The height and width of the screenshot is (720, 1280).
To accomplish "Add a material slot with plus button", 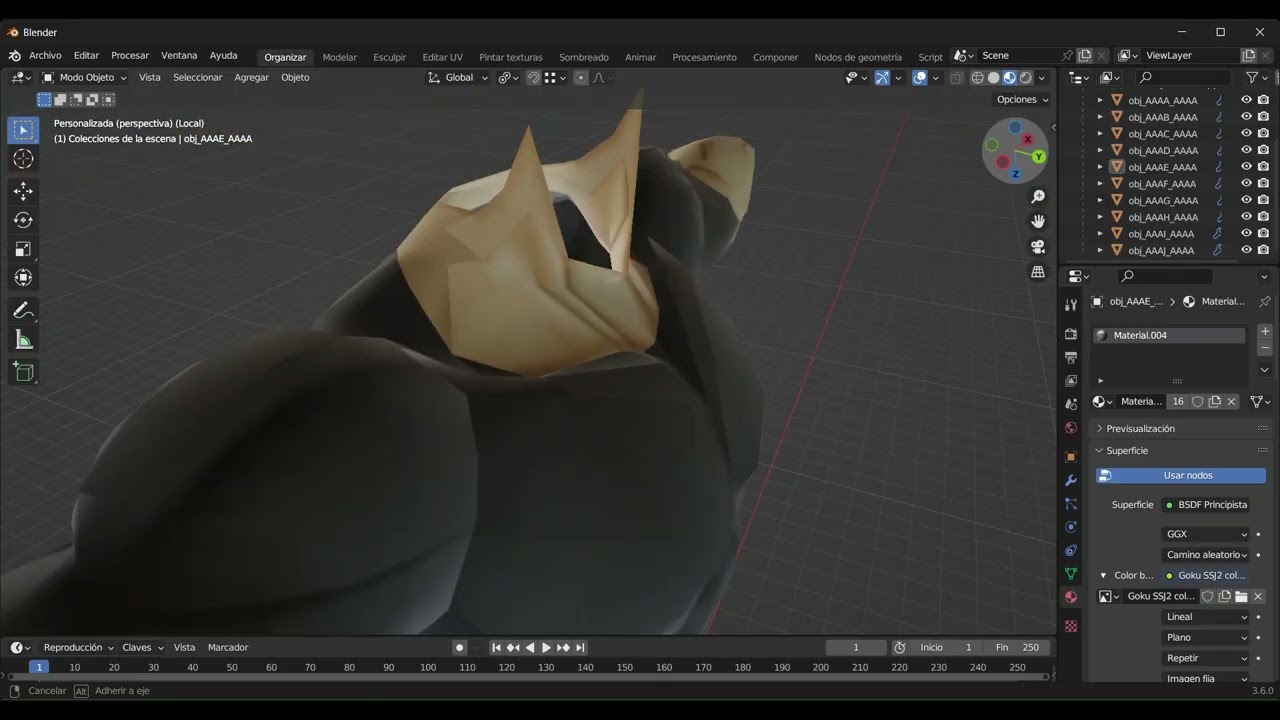I will [x=1265, y=331].
